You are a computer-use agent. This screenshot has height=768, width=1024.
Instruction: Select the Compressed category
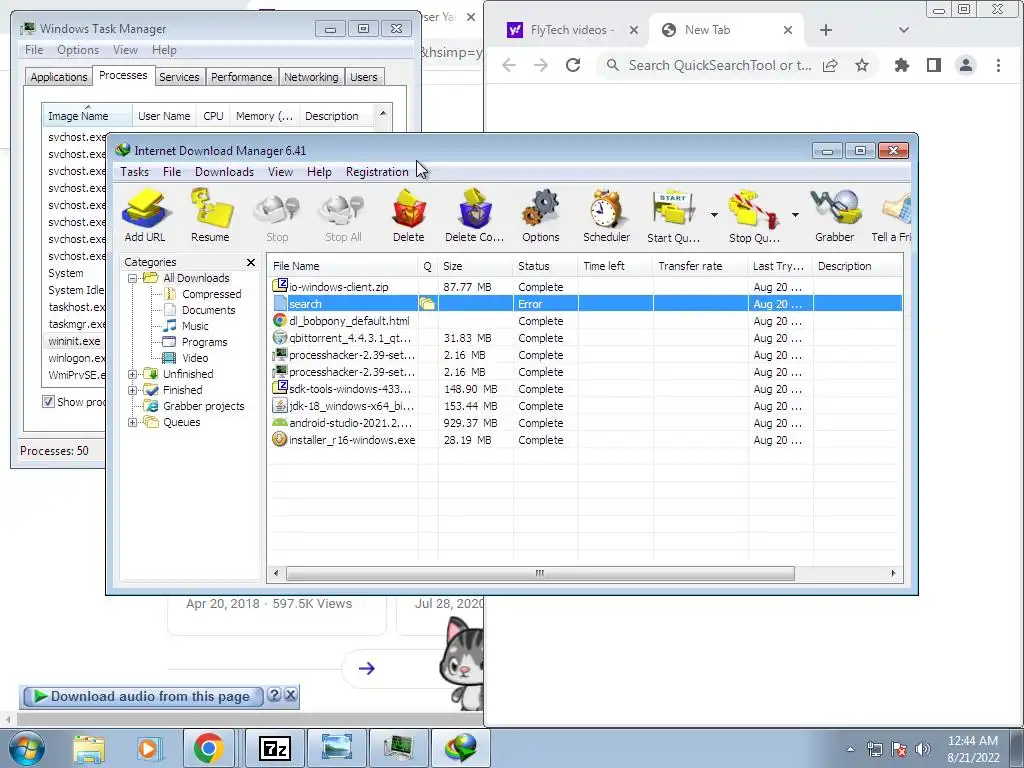tap(211, 295)
